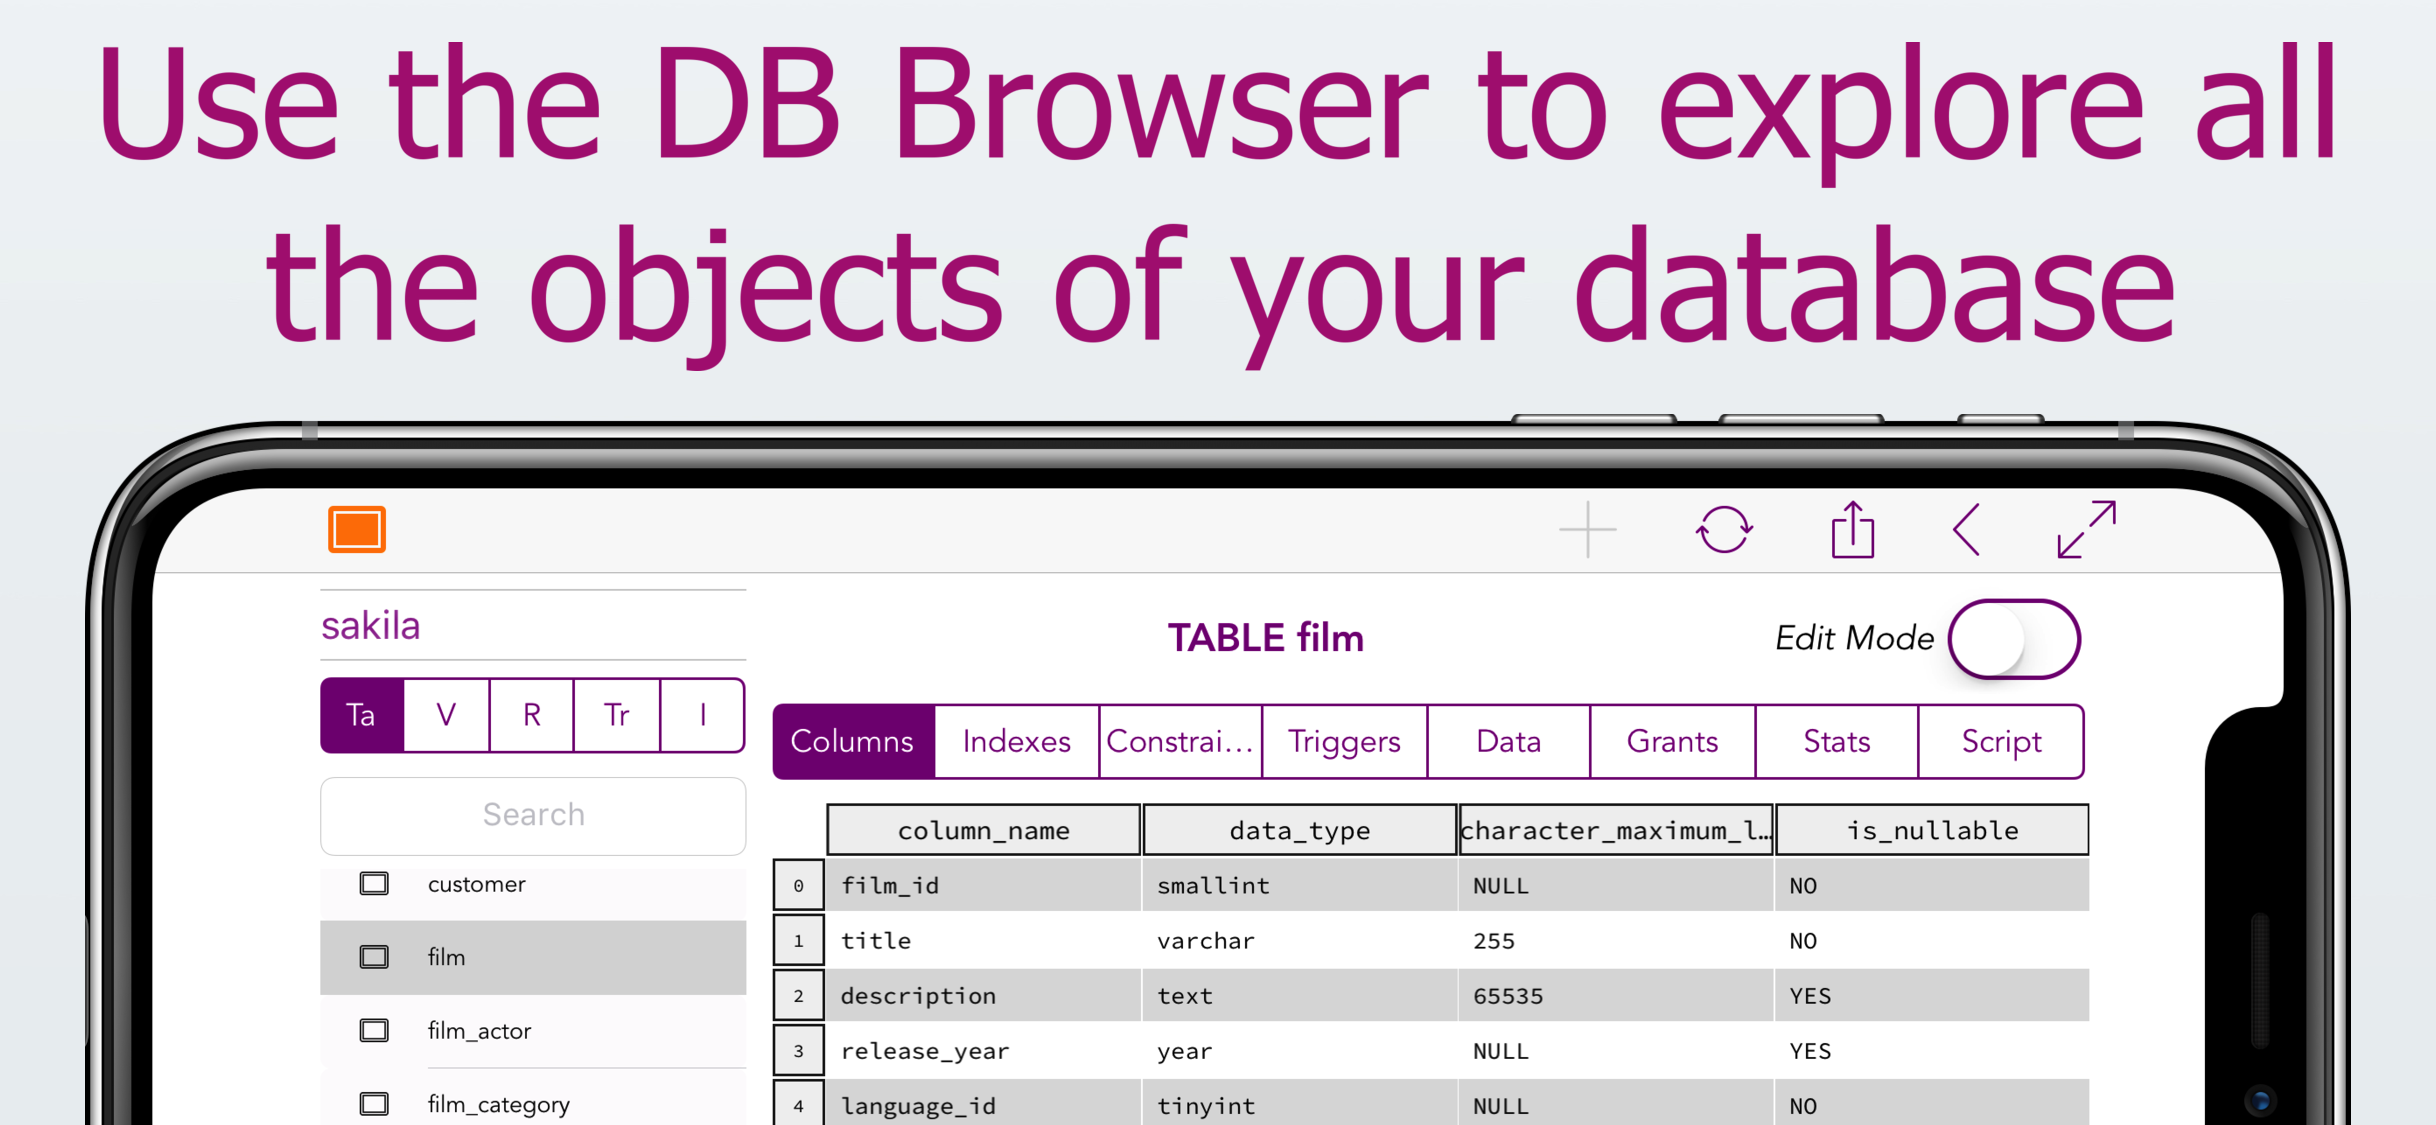Screen dimensions: 2436x1125
Task: Open the Script tab
Action: pyautogui.click(x=2001, y=742)
